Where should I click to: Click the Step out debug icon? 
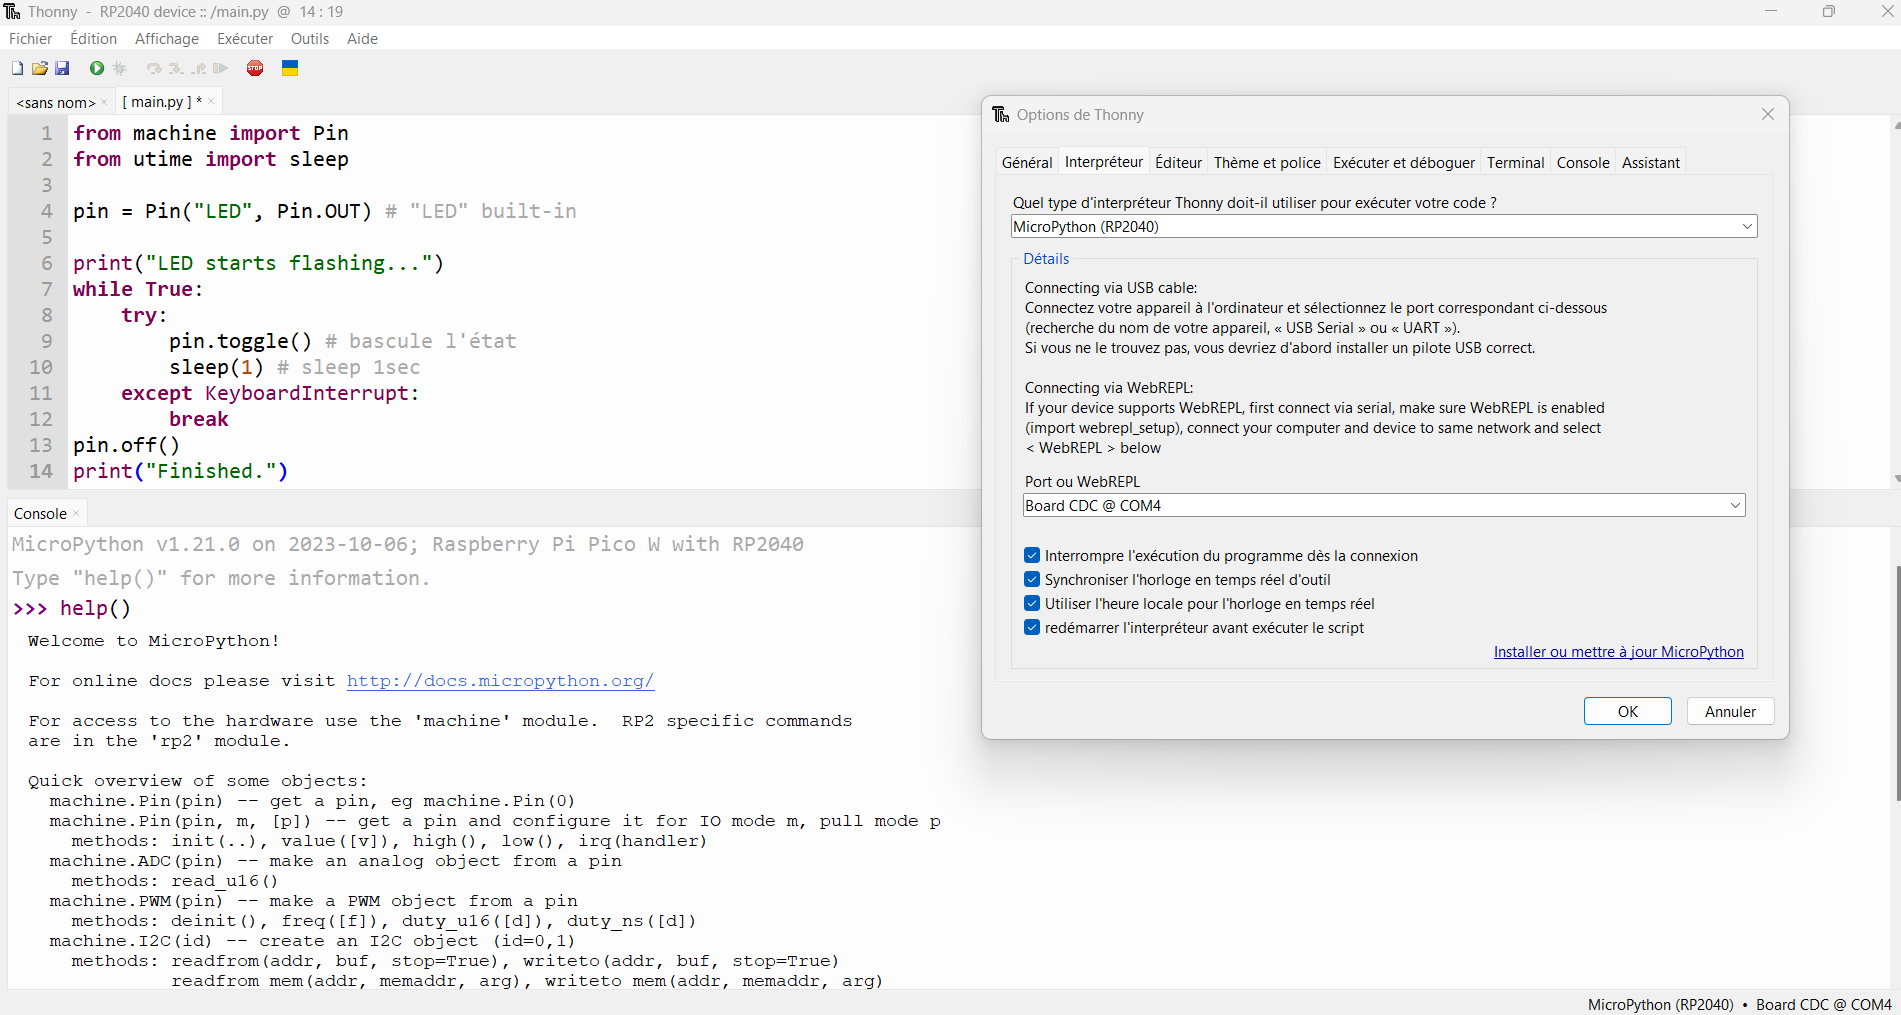point(199,68)
